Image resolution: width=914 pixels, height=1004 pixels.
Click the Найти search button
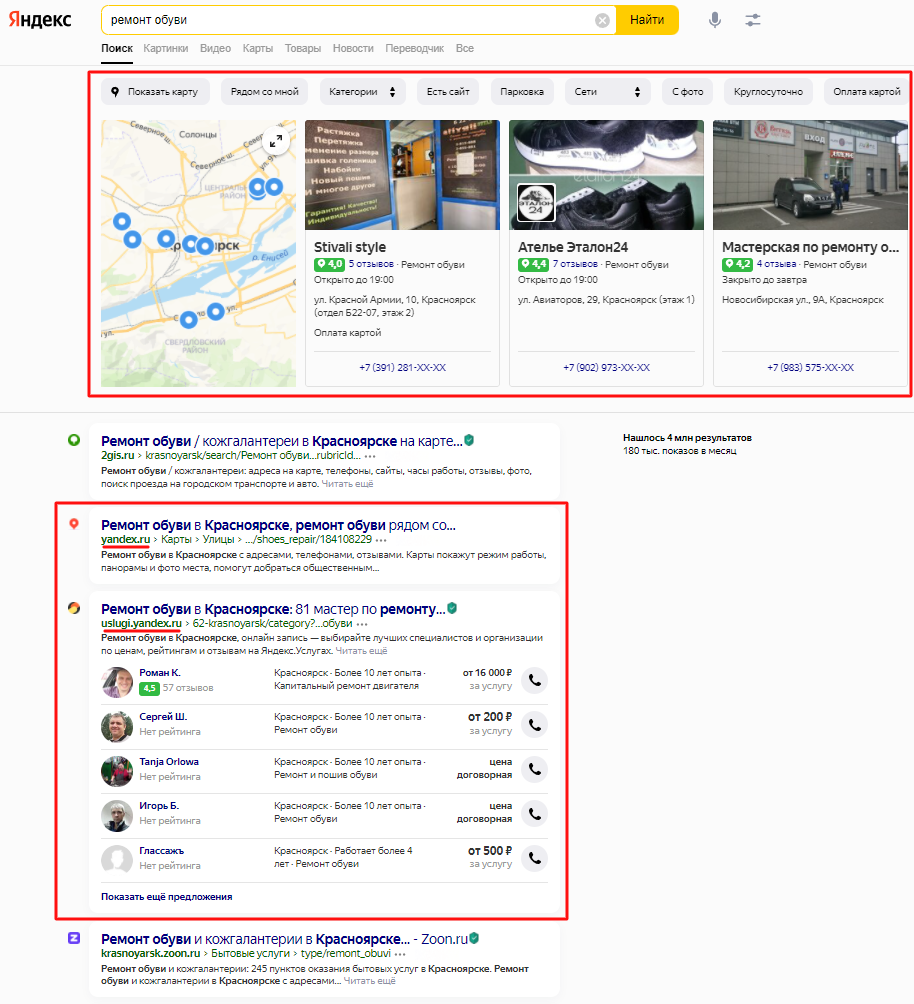point(647,20)
